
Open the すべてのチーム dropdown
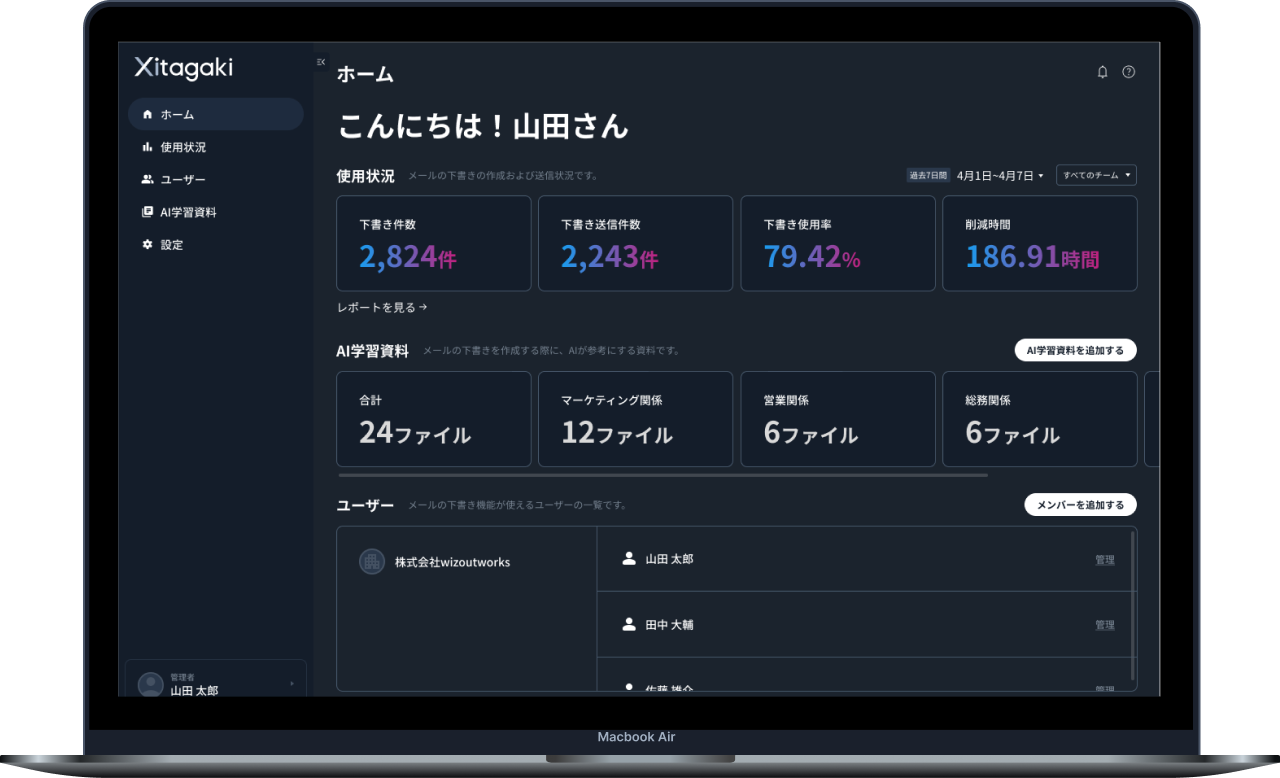coord(1096,175)
